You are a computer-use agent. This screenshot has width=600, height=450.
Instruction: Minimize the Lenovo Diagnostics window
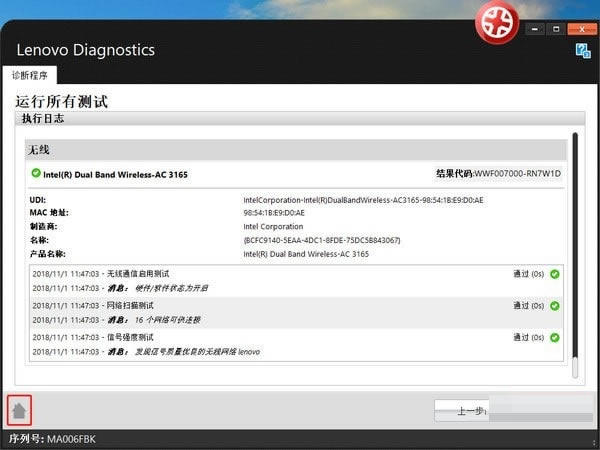tap(536, 28)
